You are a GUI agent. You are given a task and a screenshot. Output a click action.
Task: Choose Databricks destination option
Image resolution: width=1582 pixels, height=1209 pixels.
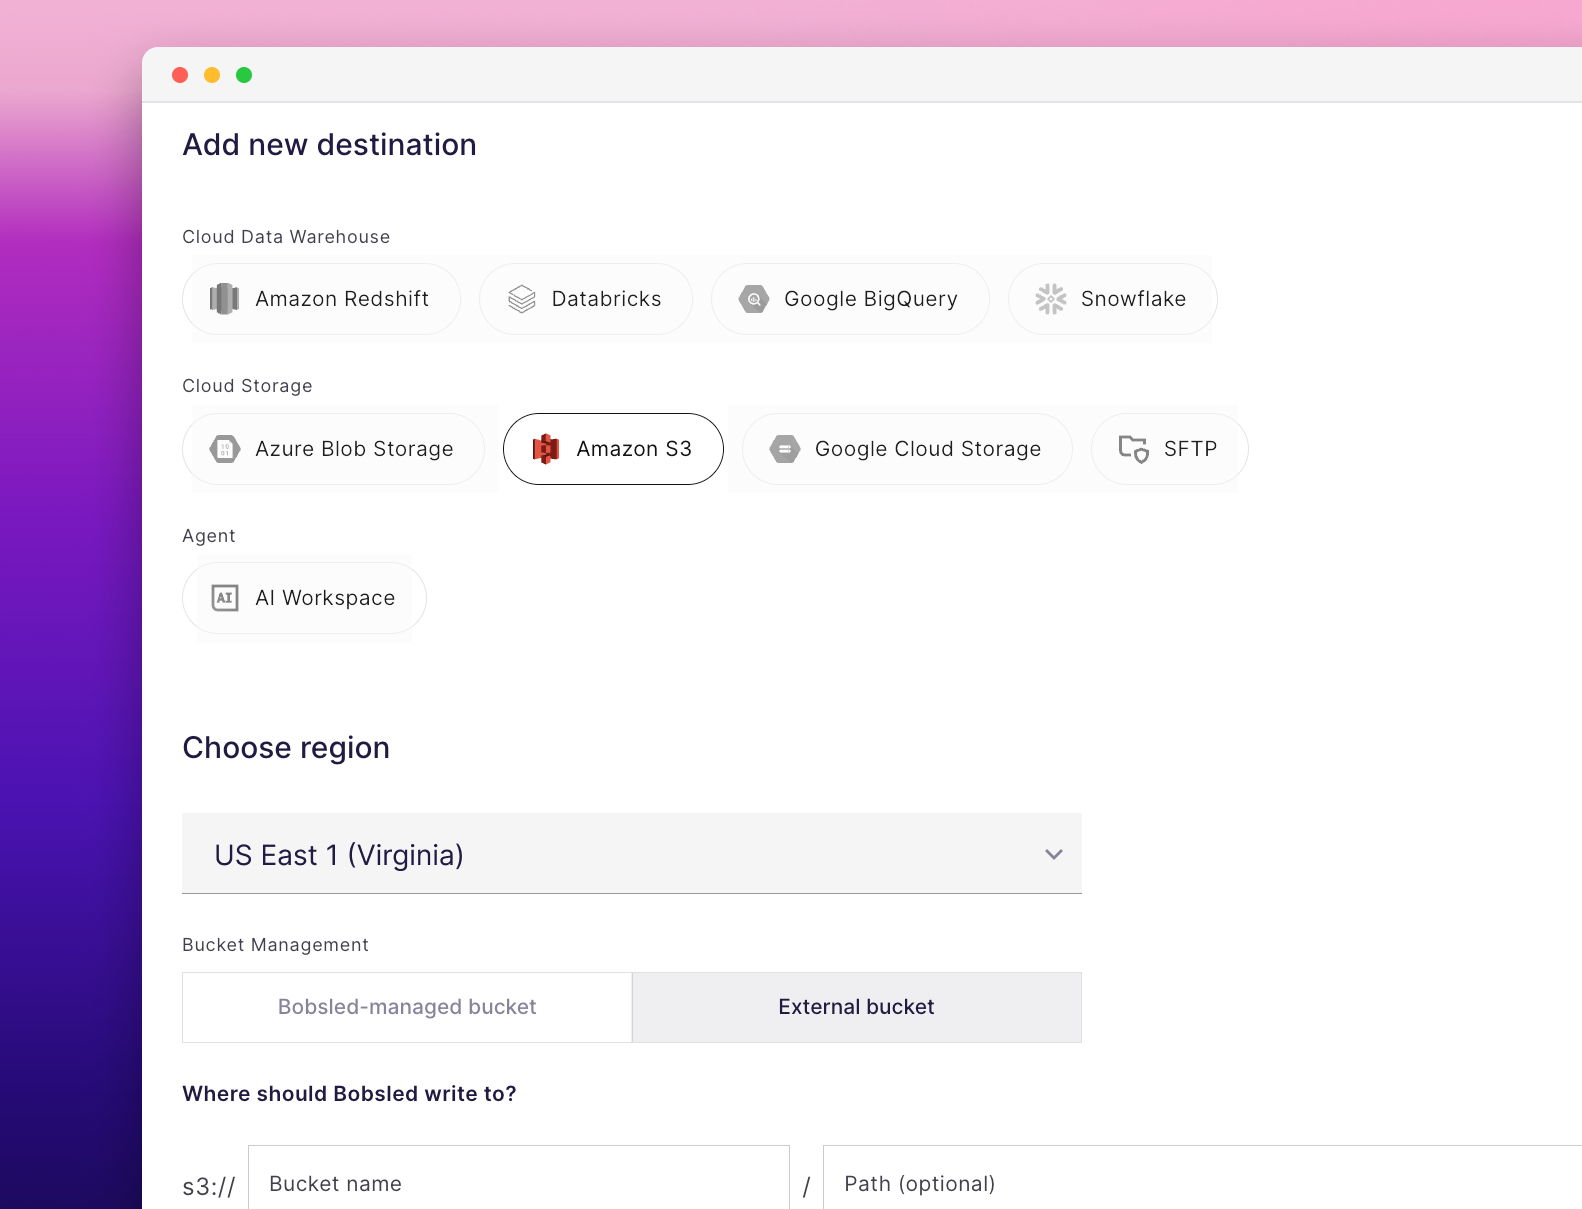point(585,299)
